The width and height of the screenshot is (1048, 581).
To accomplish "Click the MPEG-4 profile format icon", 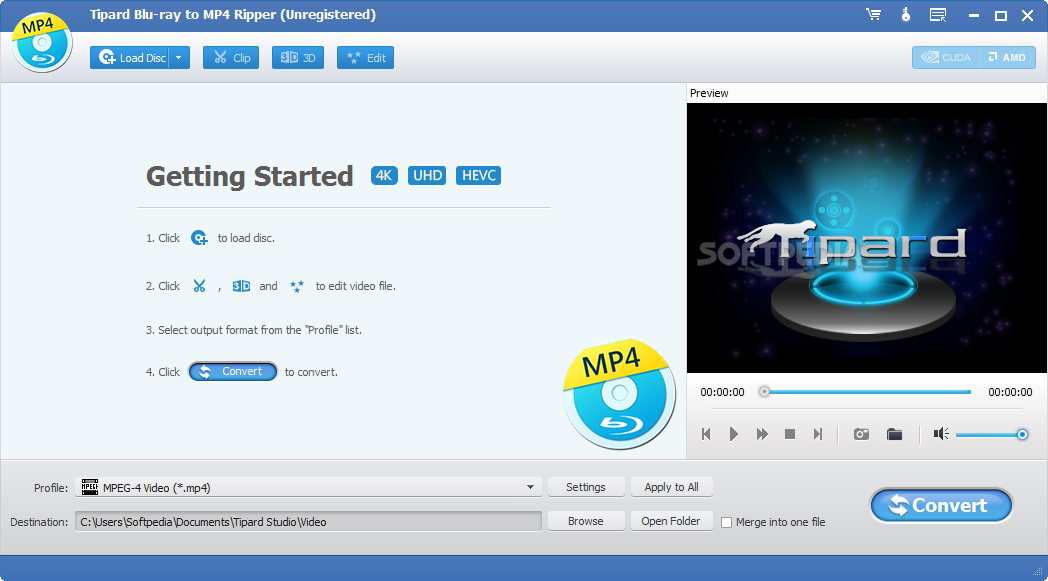I will 90,487.
